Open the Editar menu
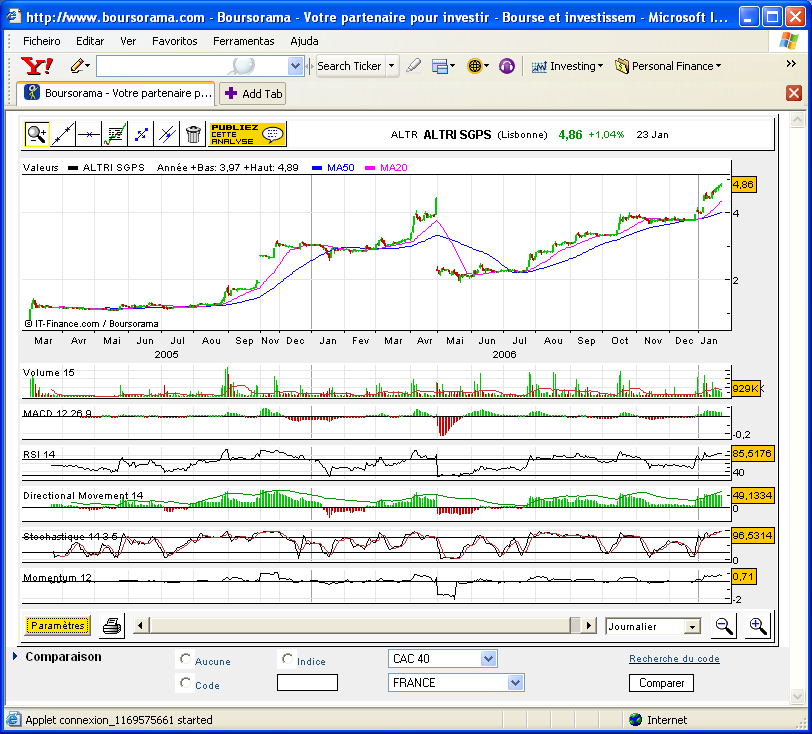812x734 pixels. [90, 41]
